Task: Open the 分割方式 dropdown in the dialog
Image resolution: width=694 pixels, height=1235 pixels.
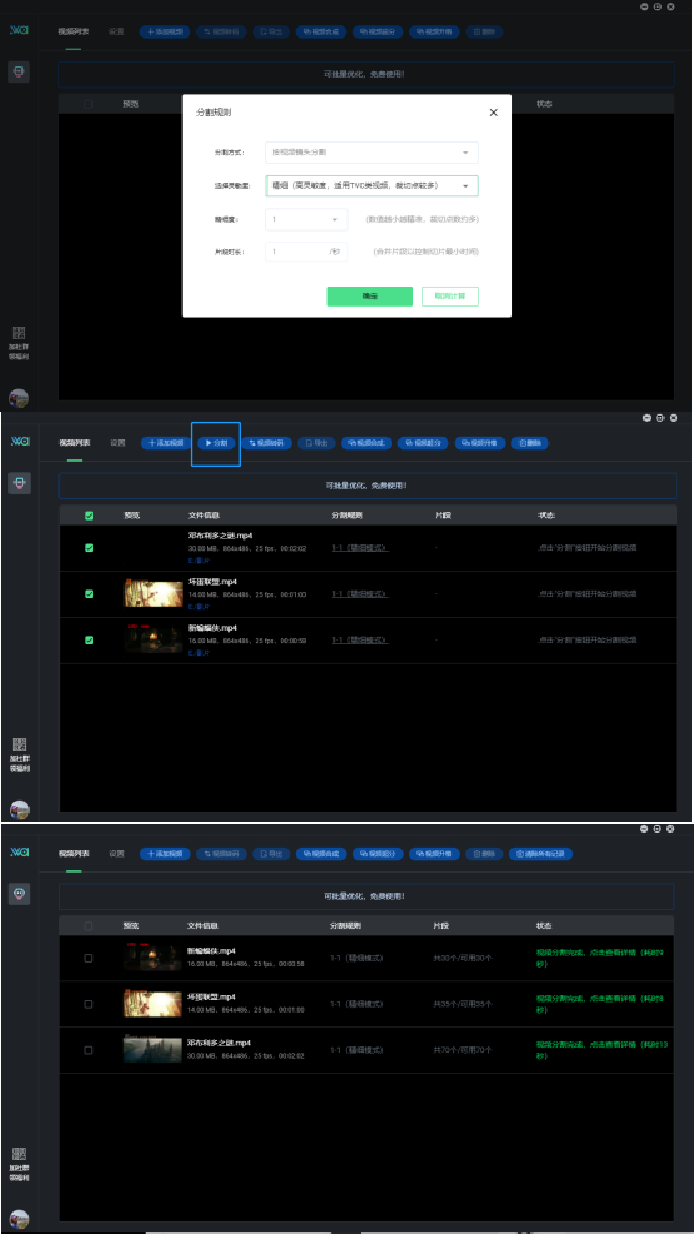Action: click(371, 152)
